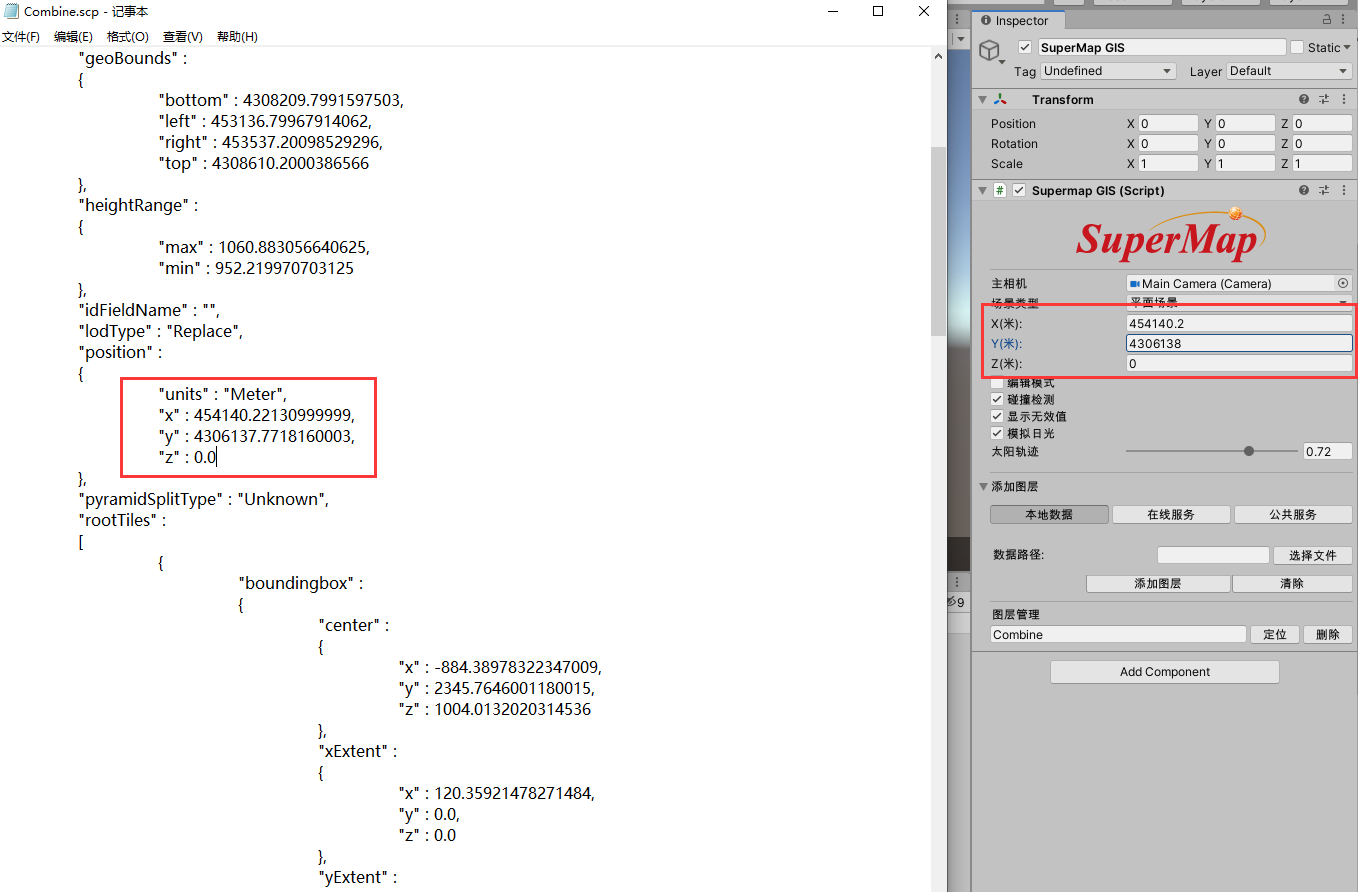The image size is (1358, 892).
Task: Open Supermap GIS (Script) help icon
Action: point(1304,190)
